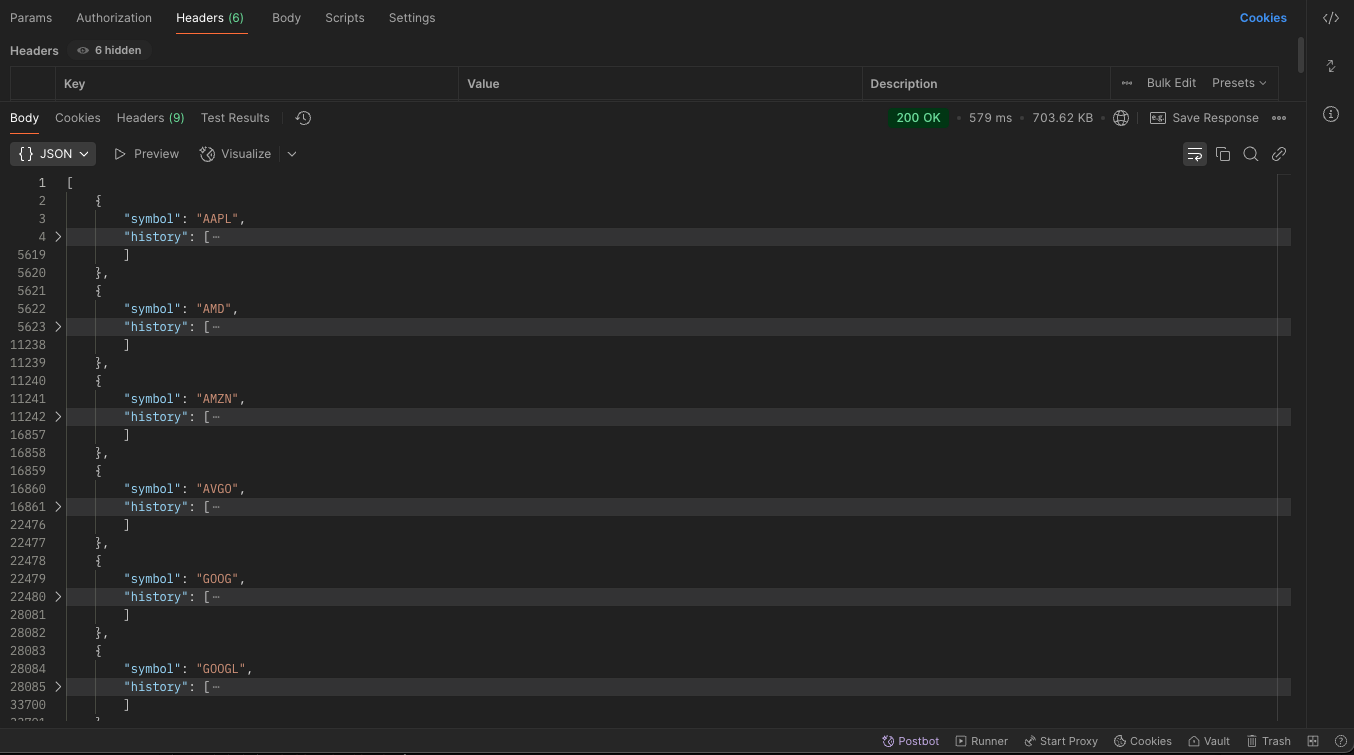Click the layout grid icon in the status bar
The height and width of the screenshot is (755, 1354).
[x=1313, y=741]
